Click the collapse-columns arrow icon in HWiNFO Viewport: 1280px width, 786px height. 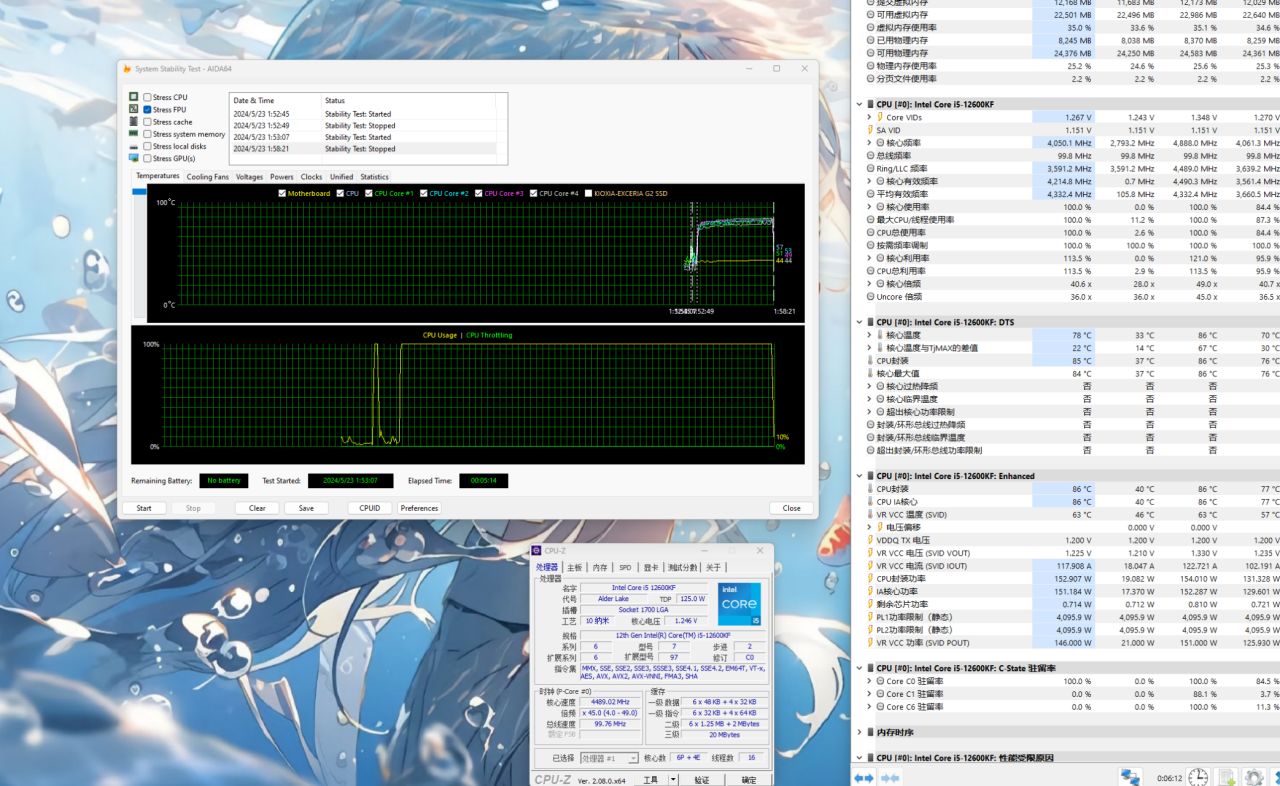click(x=889, y=778)
